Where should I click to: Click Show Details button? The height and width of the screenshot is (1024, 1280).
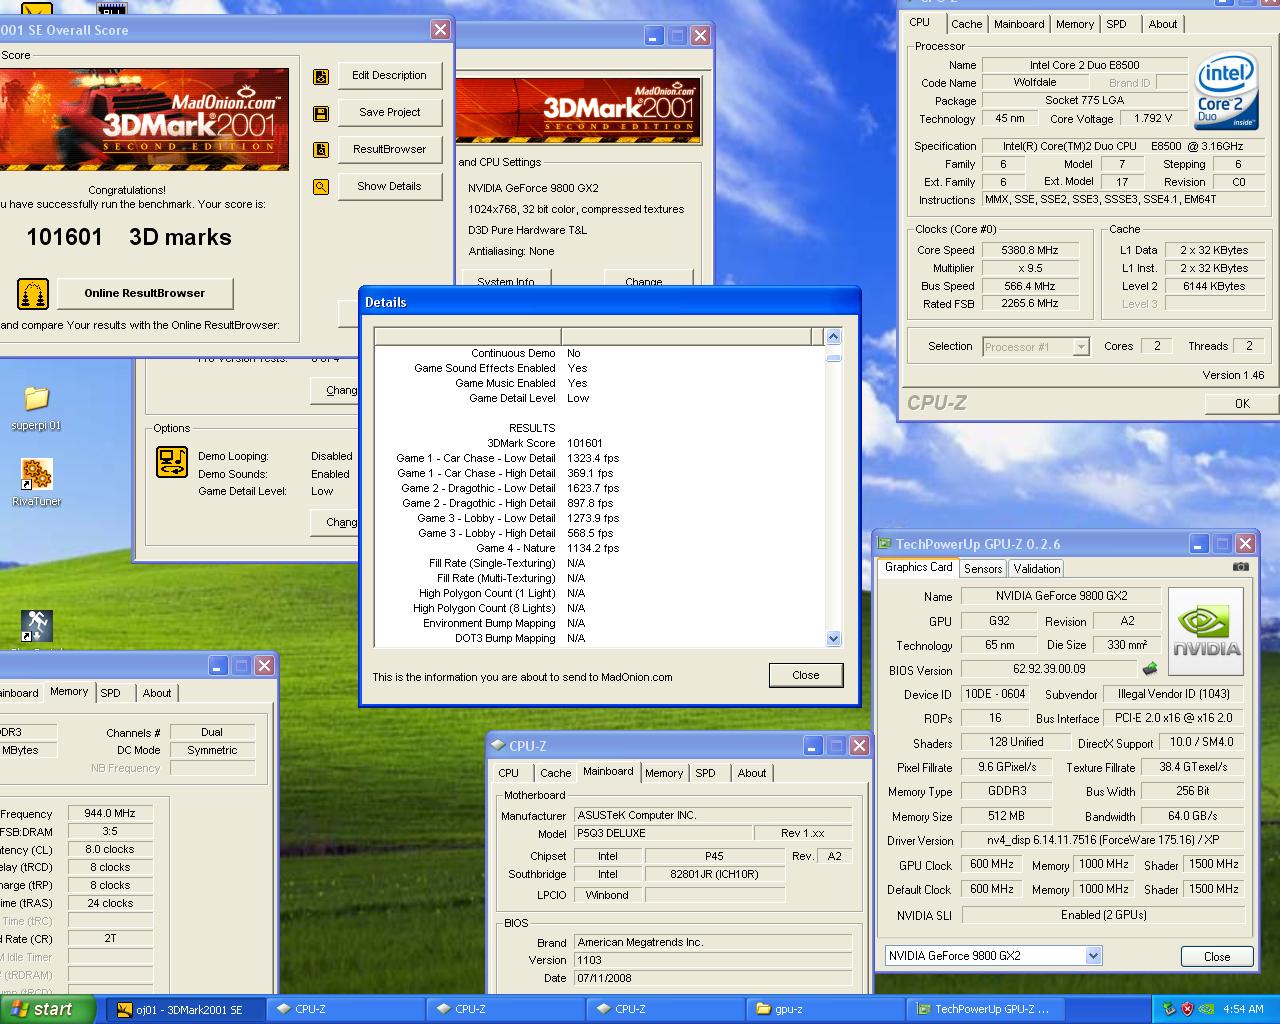click(x=389, y=186)
